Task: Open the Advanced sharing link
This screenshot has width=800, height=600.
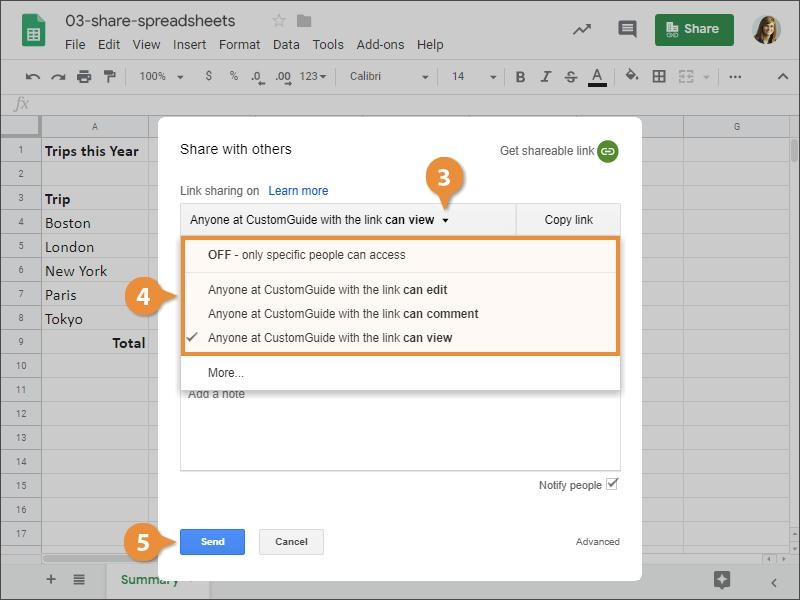Action: click(597, 542)
